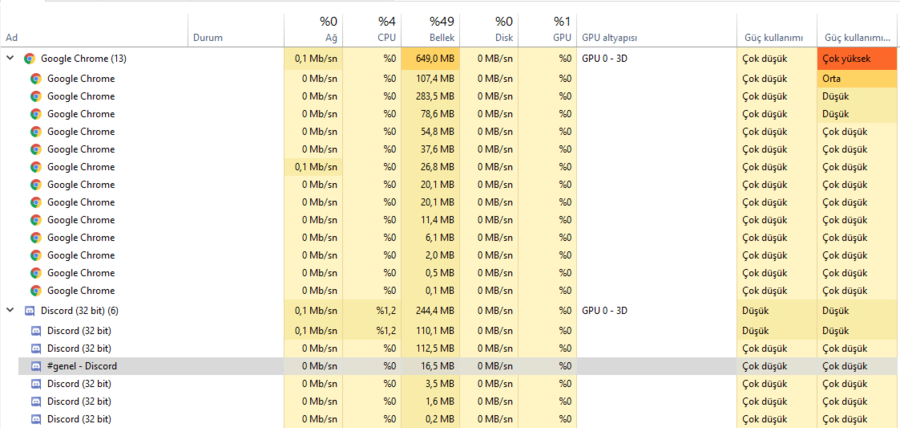Sort processes by the Disk column

click(x=488, y=30)
